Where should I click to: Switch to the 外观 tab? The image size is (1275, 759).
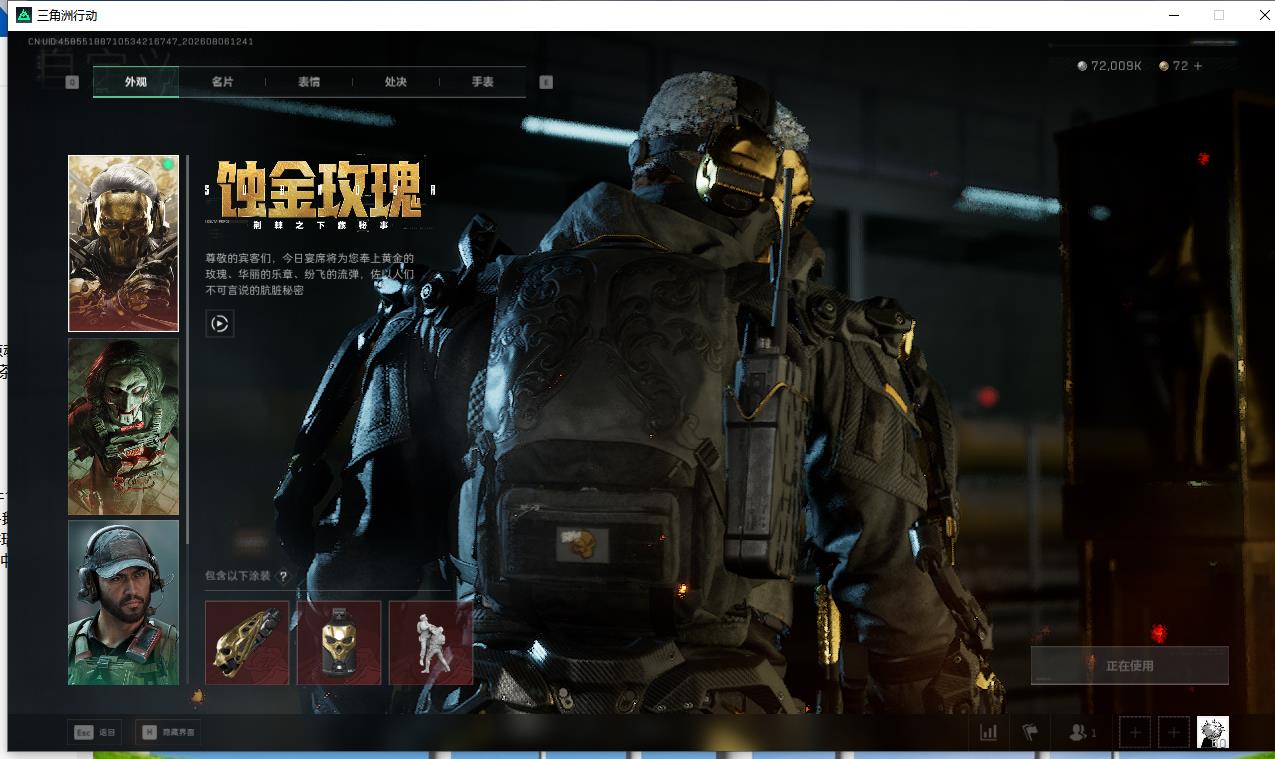pyautogui.click(x=136, y=82)
